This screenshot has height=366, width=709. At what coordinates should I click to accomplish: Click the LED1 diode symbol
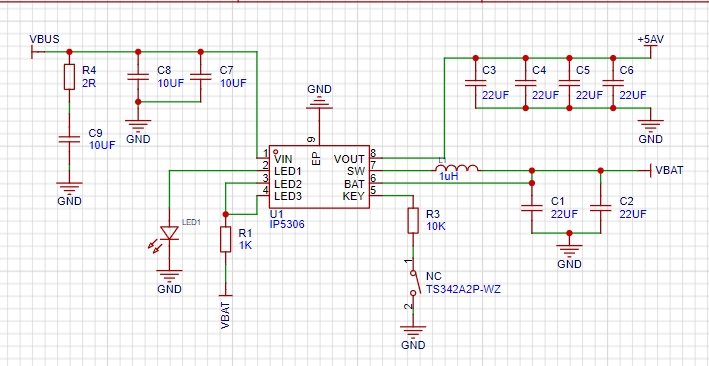pos(170,233)
